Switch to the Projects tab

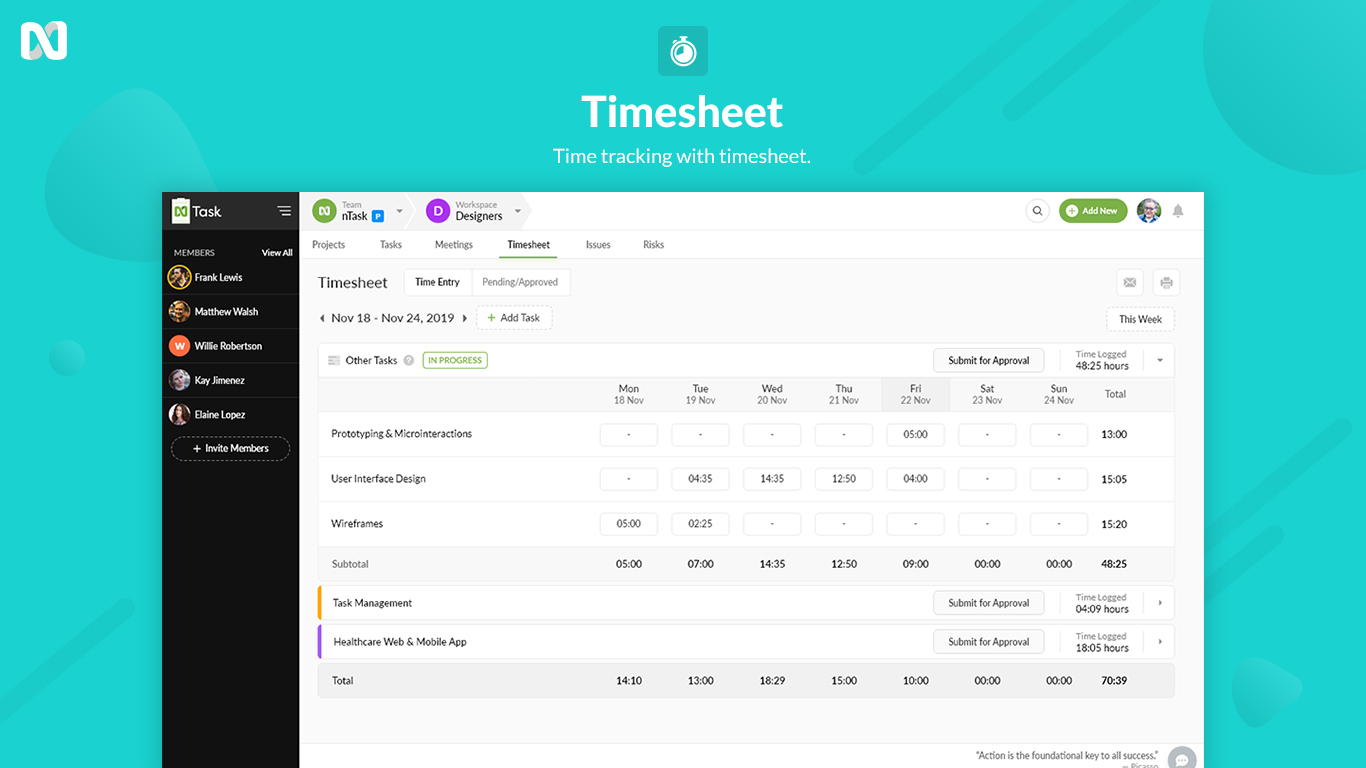pyautogui.click(x=328, y=245)
